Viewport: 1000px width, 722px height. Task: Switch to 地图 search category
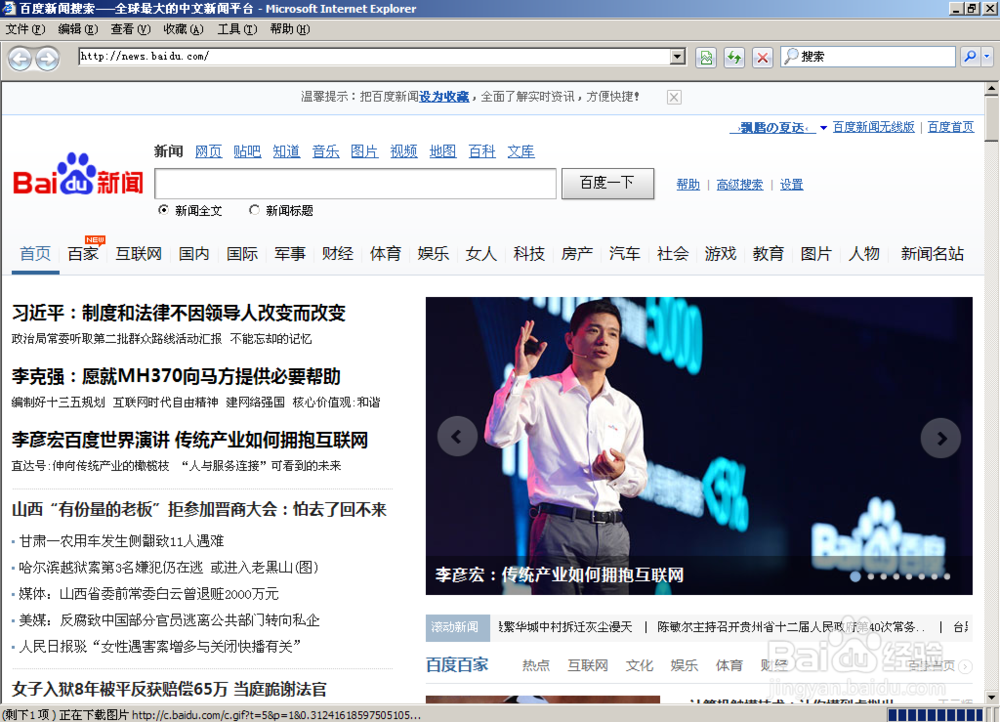(x=443, y=151)
